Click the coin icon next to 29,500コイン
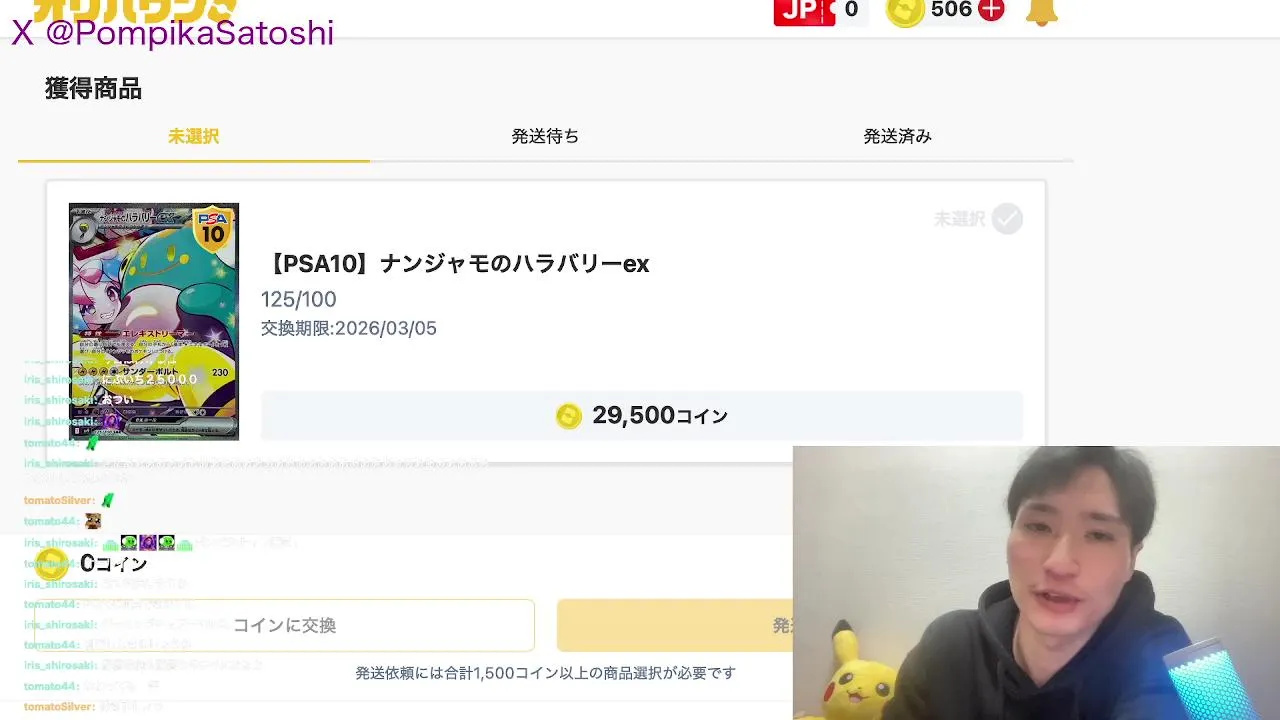 pos(568,416)
